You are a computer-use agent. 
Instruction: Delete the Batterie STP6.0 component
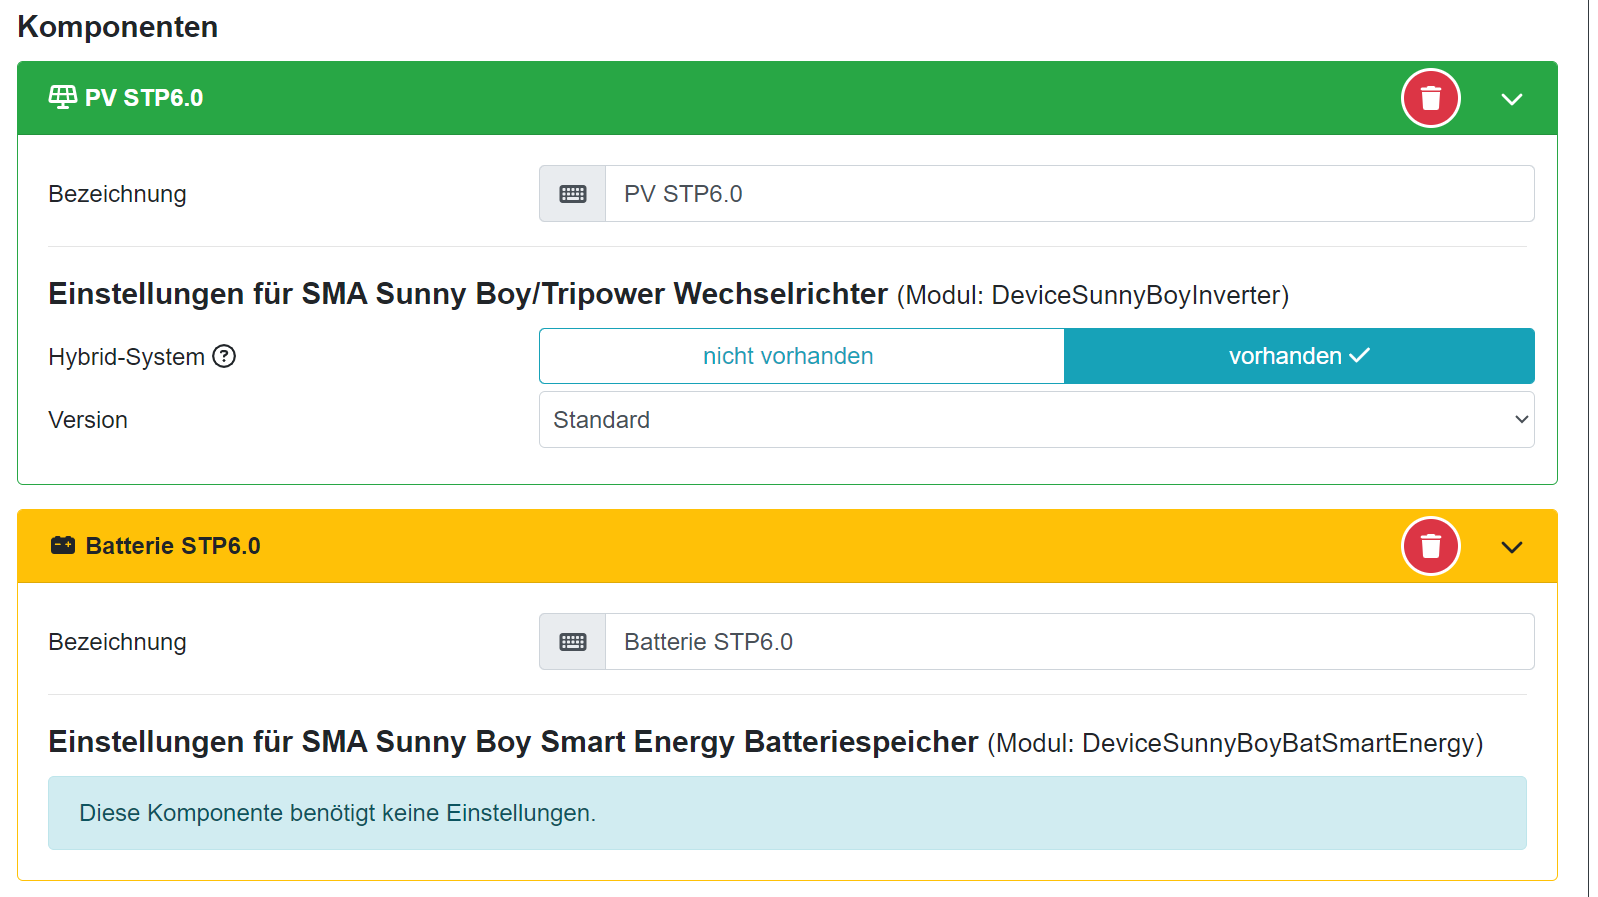click(1430, 546)
